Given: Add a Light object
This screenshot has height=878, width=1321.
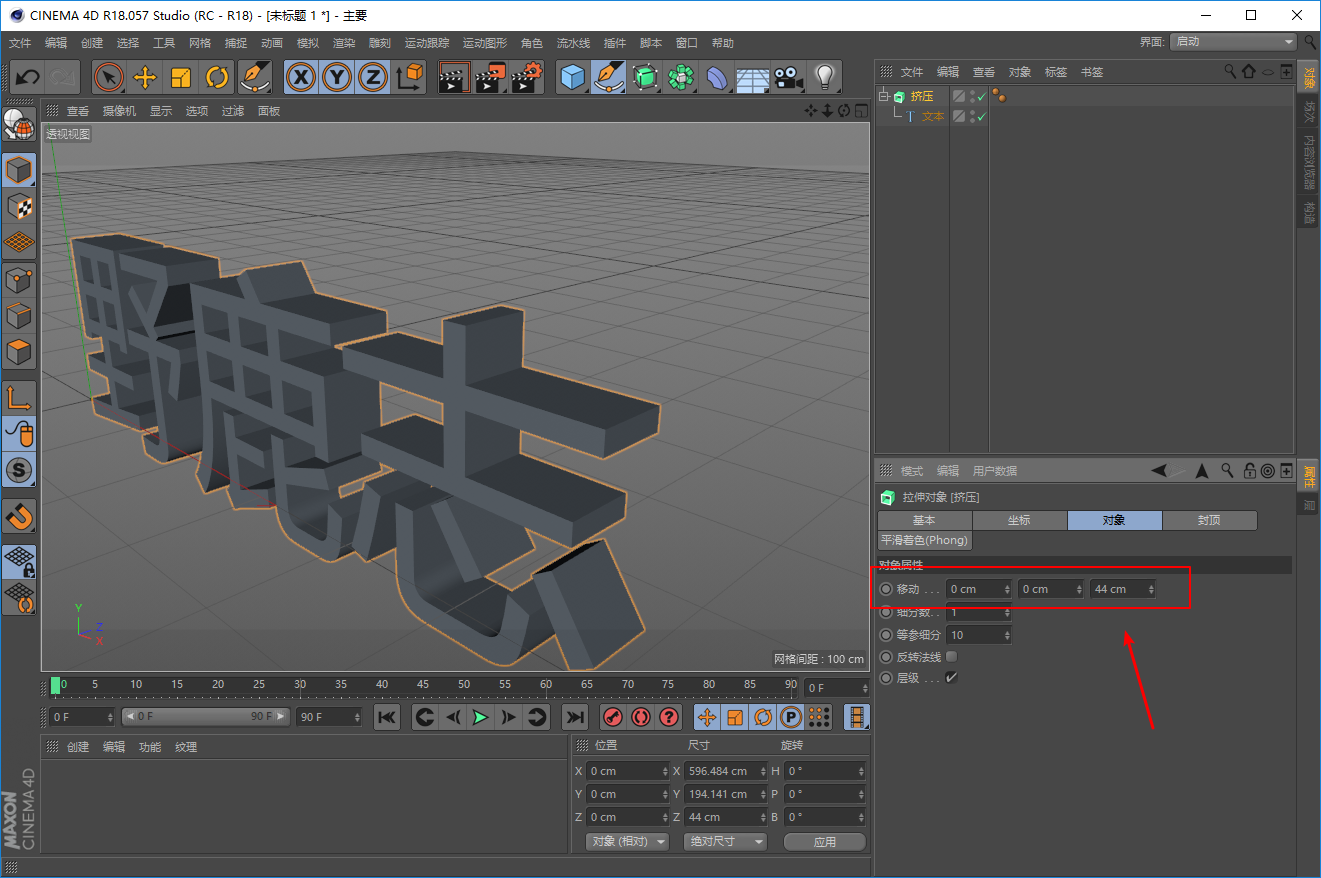Looking at the screenshot, I should point(824,77).
